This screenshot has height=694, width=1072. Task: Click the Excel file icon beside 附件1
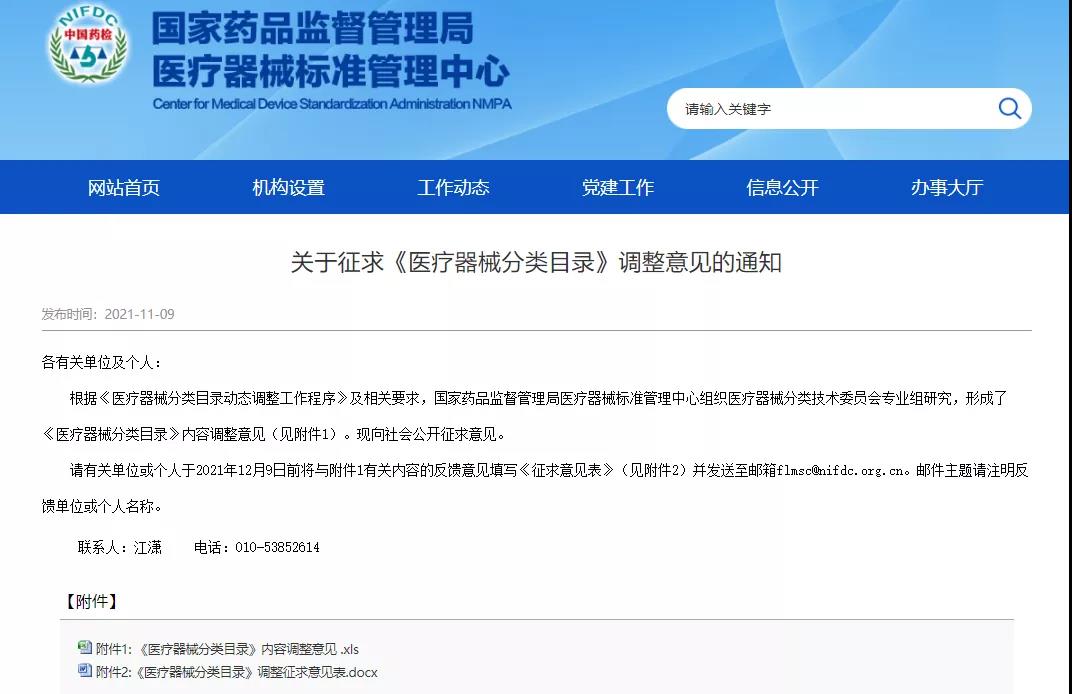[85, 648]
